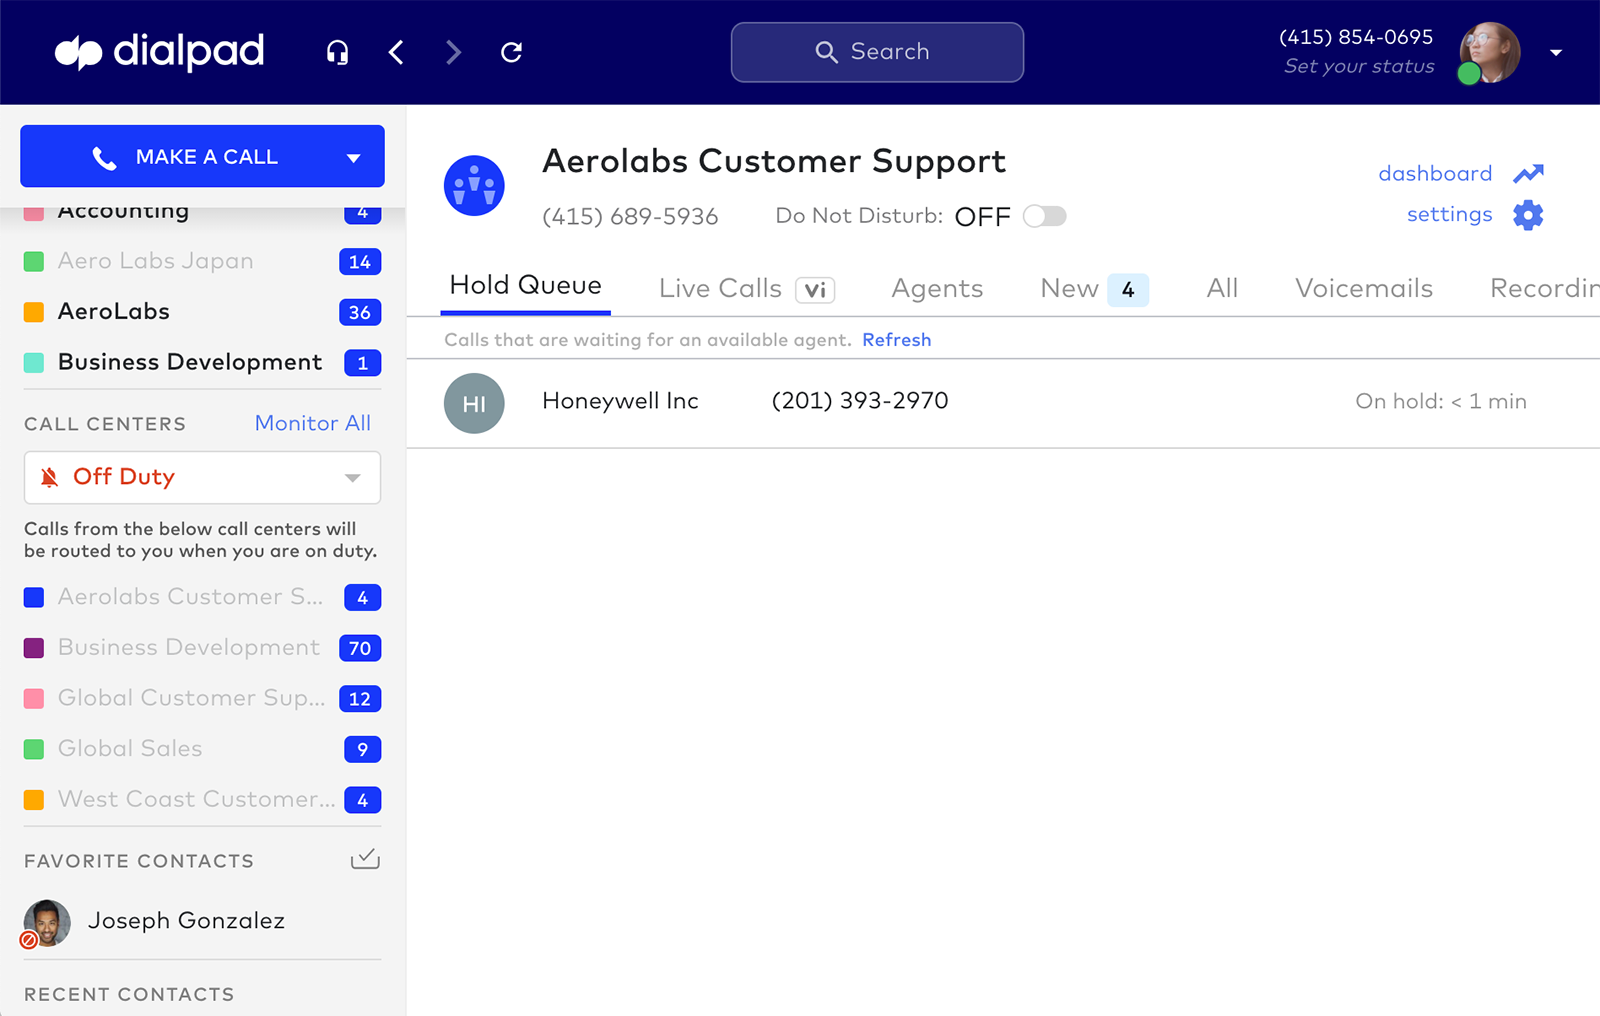Viewport: 1600px width, 1016px height.
Task: Reload using the refresh icon
Action: tap(511, 52)
